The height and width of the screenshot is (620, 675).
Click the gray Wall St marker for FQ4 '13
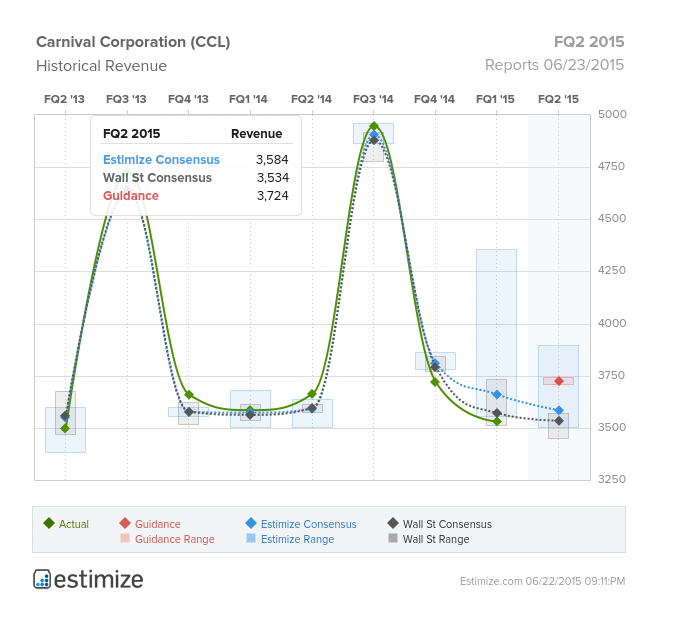pos(189,412)
